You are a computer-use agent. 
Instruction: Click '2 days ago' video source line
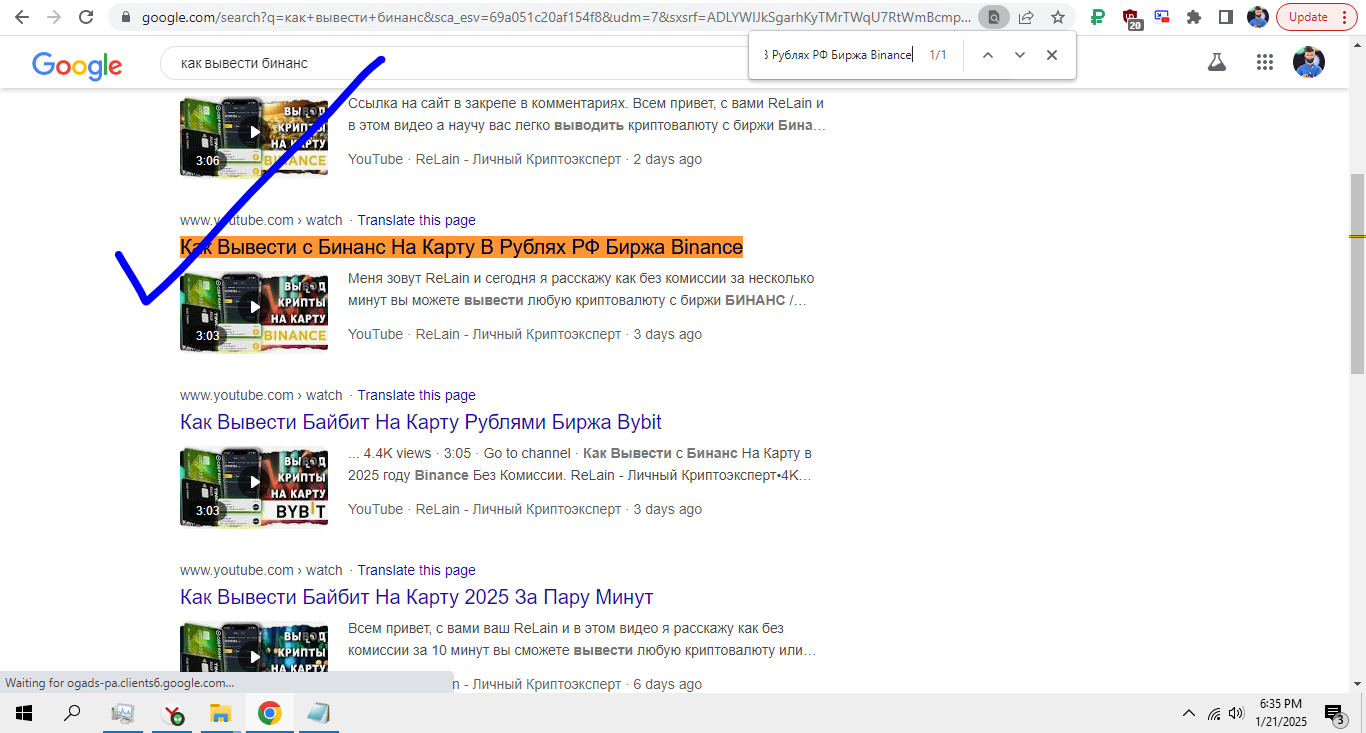coord(525,159)
